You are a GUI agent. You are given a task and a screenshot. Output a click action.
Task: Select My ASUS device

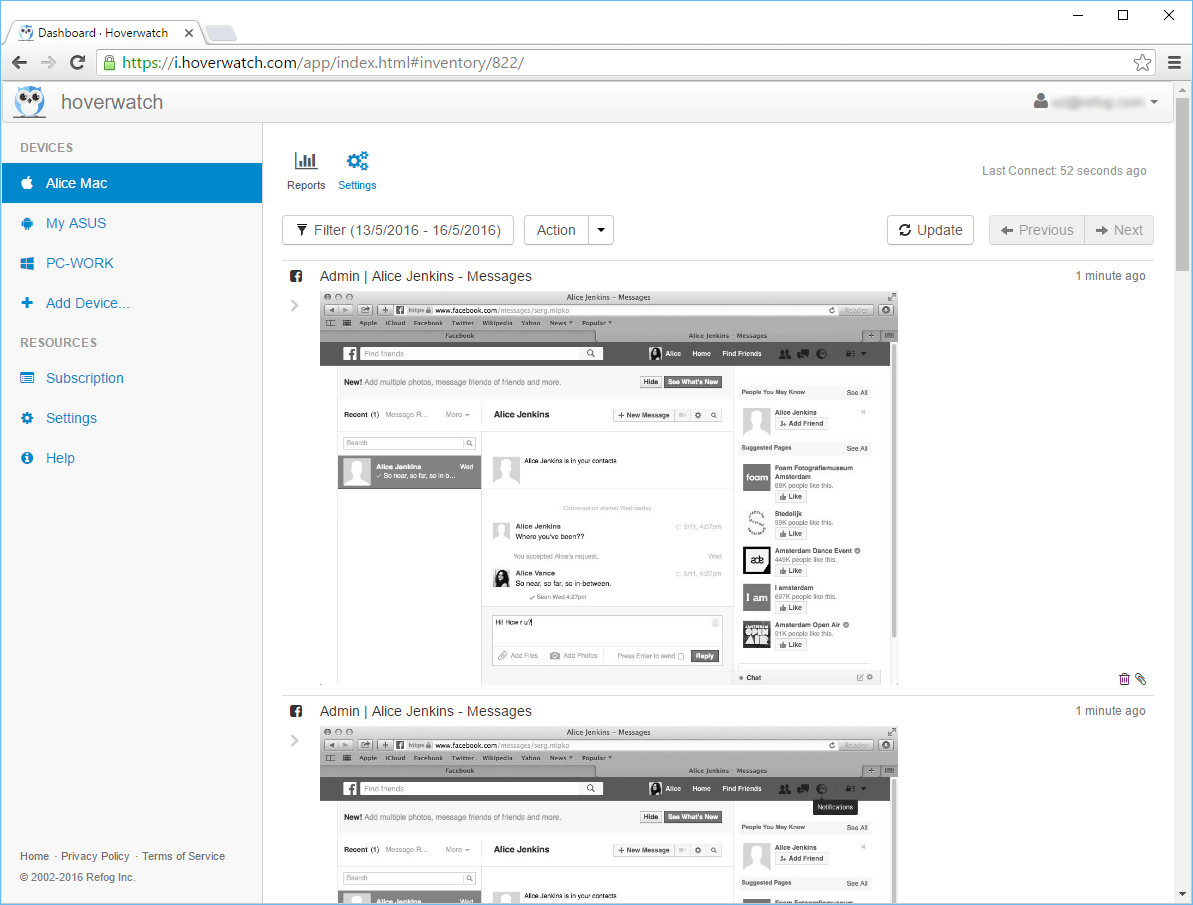pyautogui.click(x=76, y=223)
